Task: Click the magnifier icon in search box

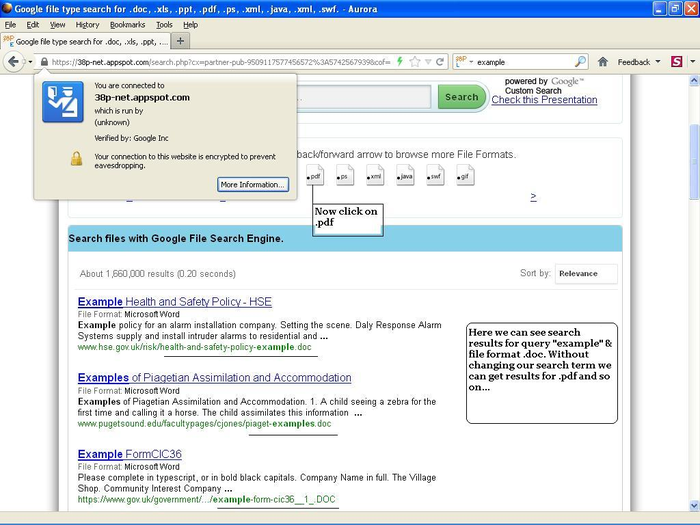Action: (580, 62)
